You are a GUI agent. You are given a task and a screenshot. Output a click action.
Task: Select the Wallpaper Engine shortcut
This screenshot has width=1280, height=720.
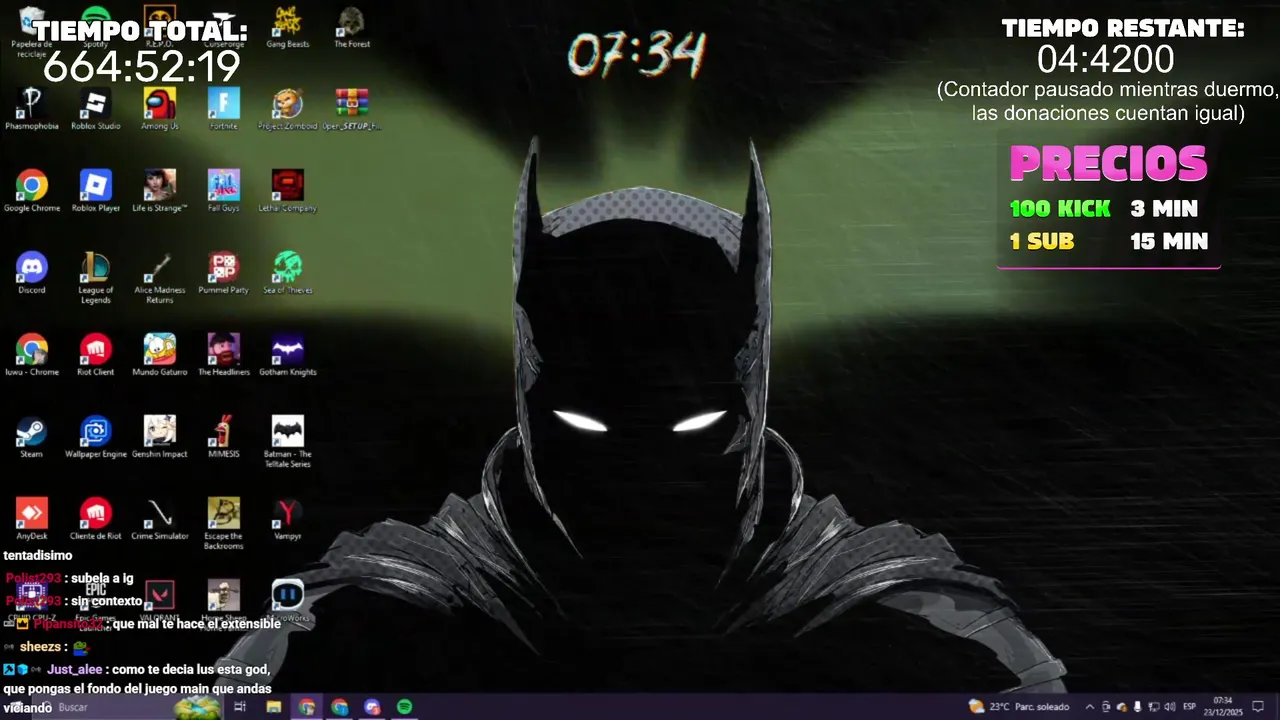96,437
